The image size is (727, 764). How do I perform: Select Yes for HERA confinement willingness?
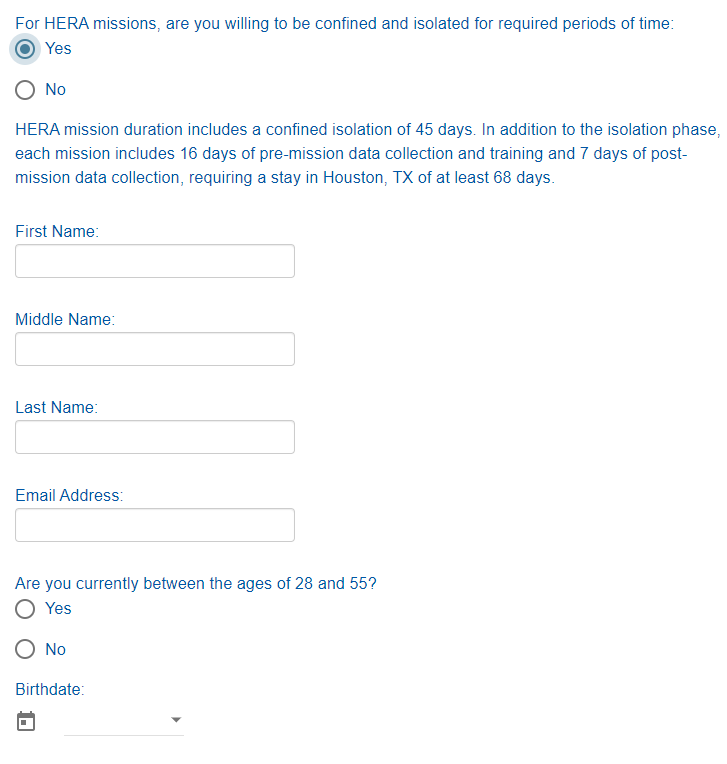tap(27, 49)
